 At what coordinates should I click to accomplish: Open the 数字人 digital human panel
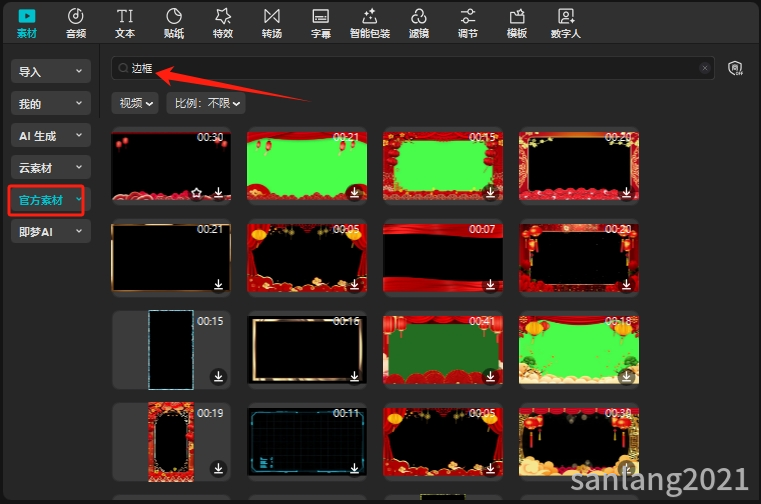coord(566,22)
